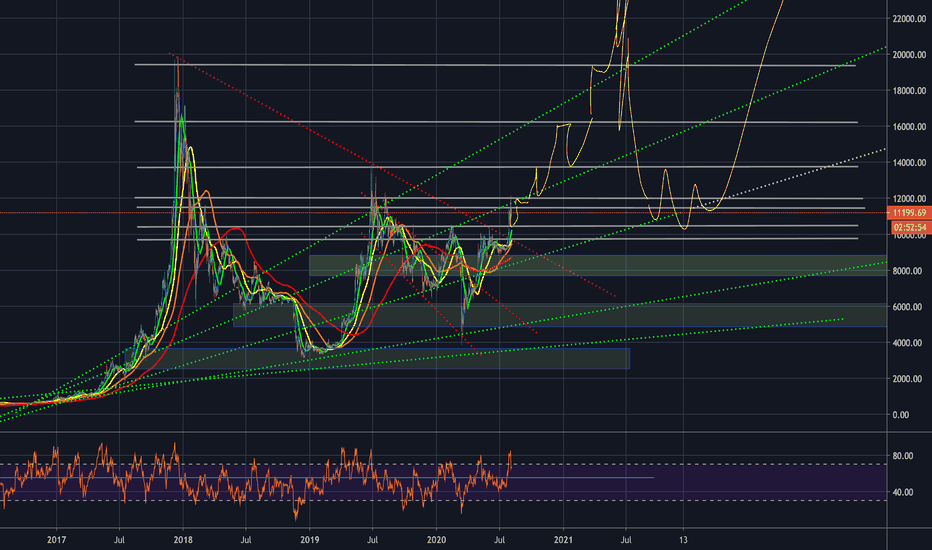The image size is (932, 550).
Task: Click the 20000.00 price axis label
Action: [909, 55]
